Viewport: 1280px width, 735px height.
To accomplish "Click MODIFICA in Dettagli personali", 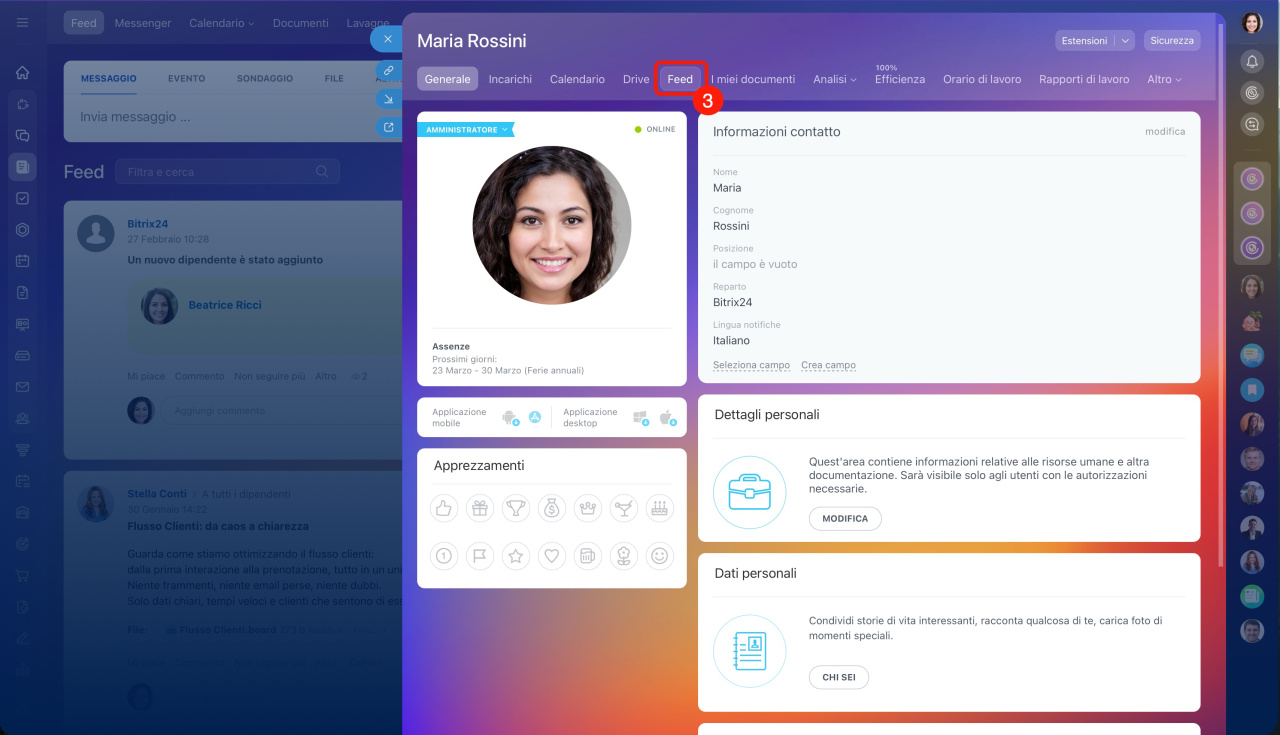I will [x=845, y=519].
